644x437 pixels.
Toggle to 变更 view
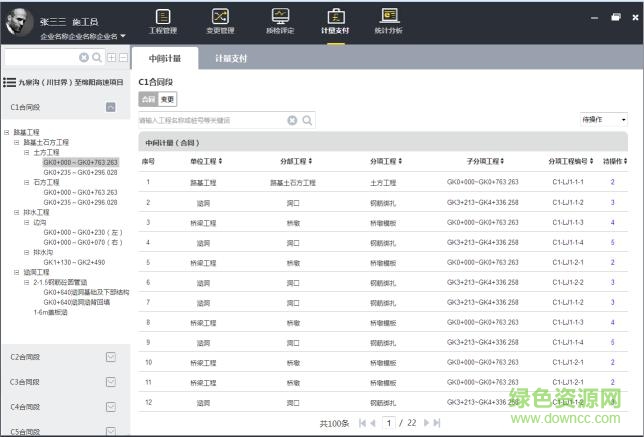click(168, 100)
